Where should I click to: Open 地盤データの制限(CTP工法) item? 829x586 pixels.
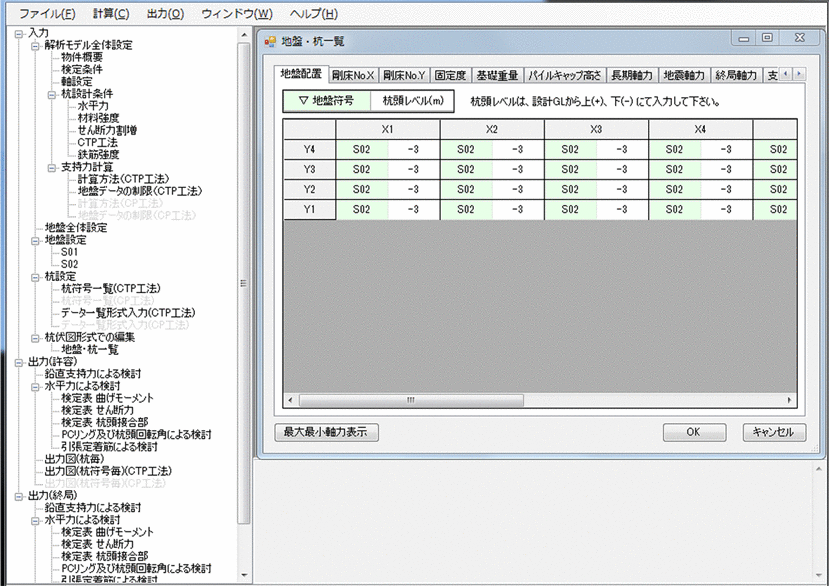(140, 191)
